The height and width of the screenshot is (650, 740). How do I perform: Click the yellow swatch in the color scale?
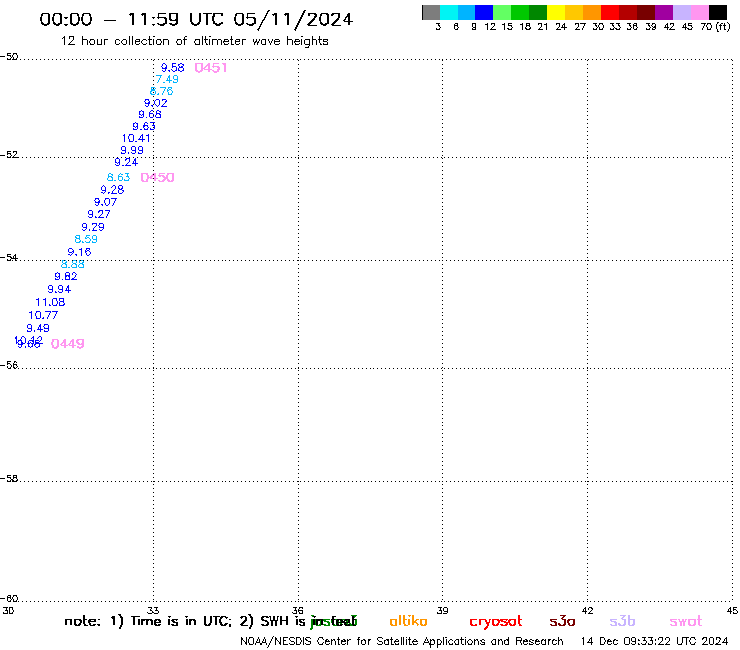tap(556, 12)
